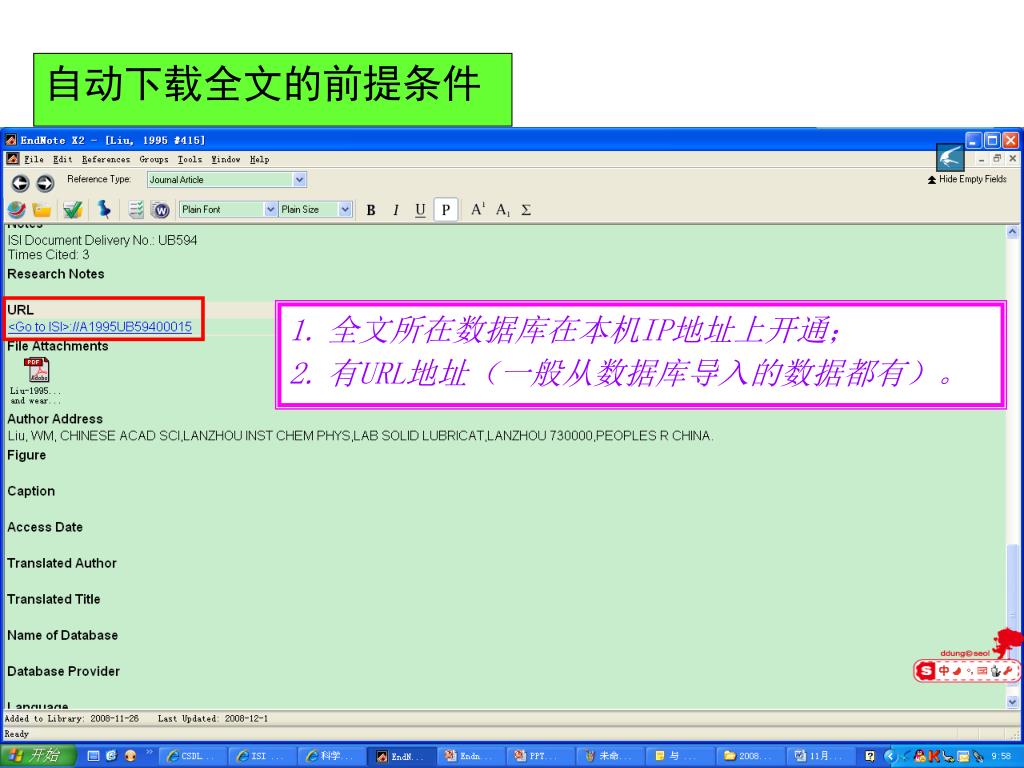1024x768 pixels.
Task: Click Sogou input method S icon
Action: point(925,671)
